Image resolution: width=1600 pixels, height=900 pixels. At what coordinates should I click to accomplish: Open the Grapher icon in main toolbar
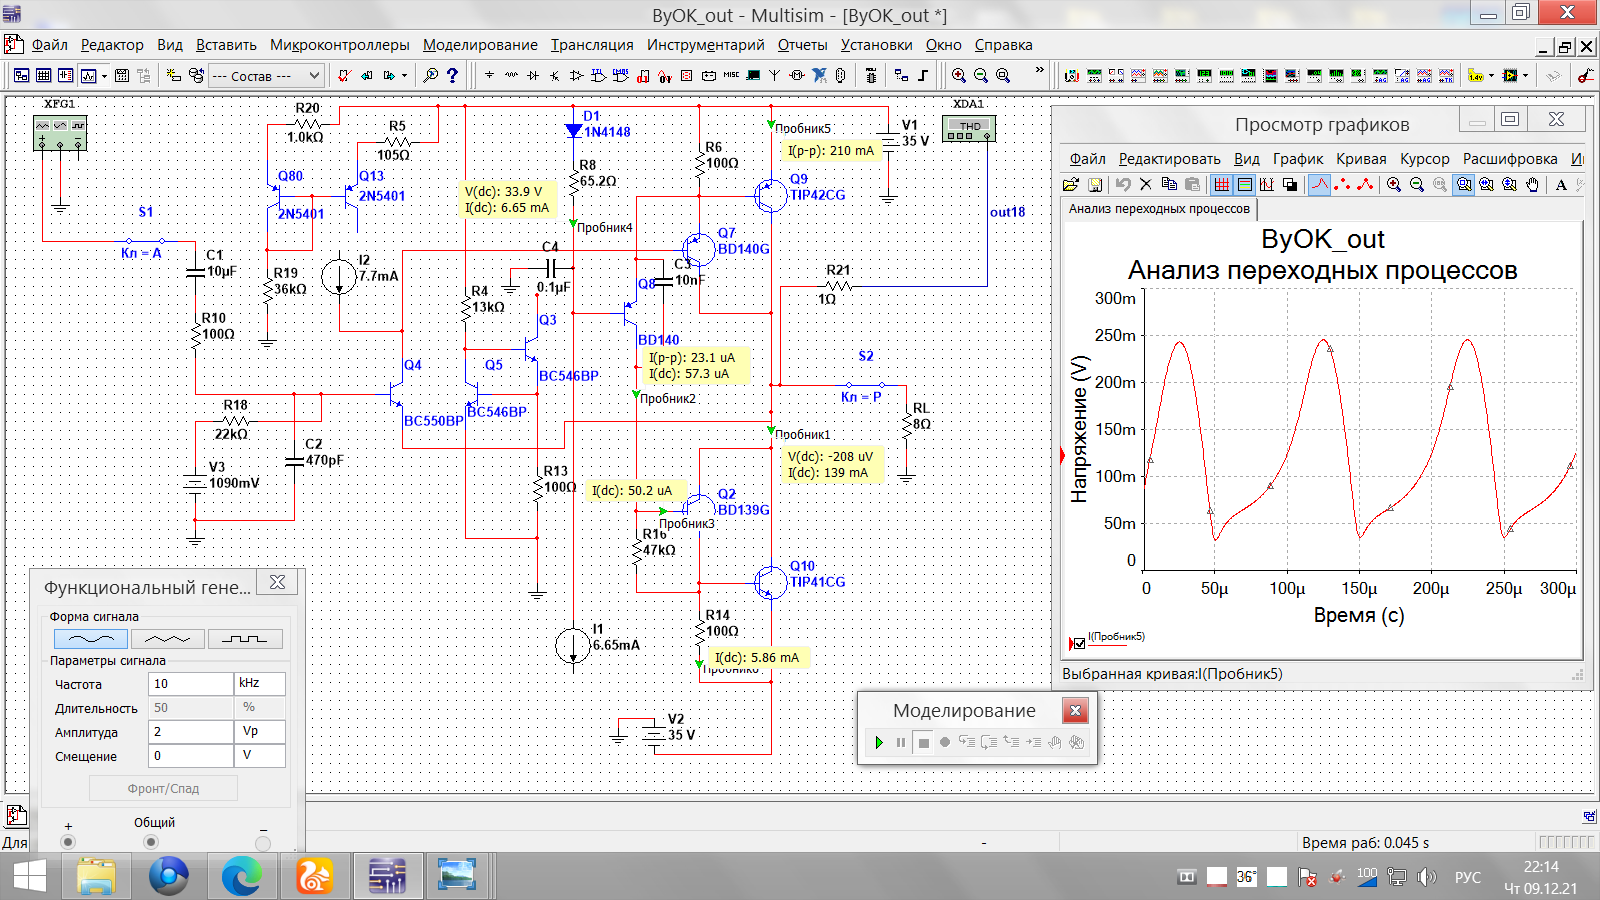[x=88, y=75]
